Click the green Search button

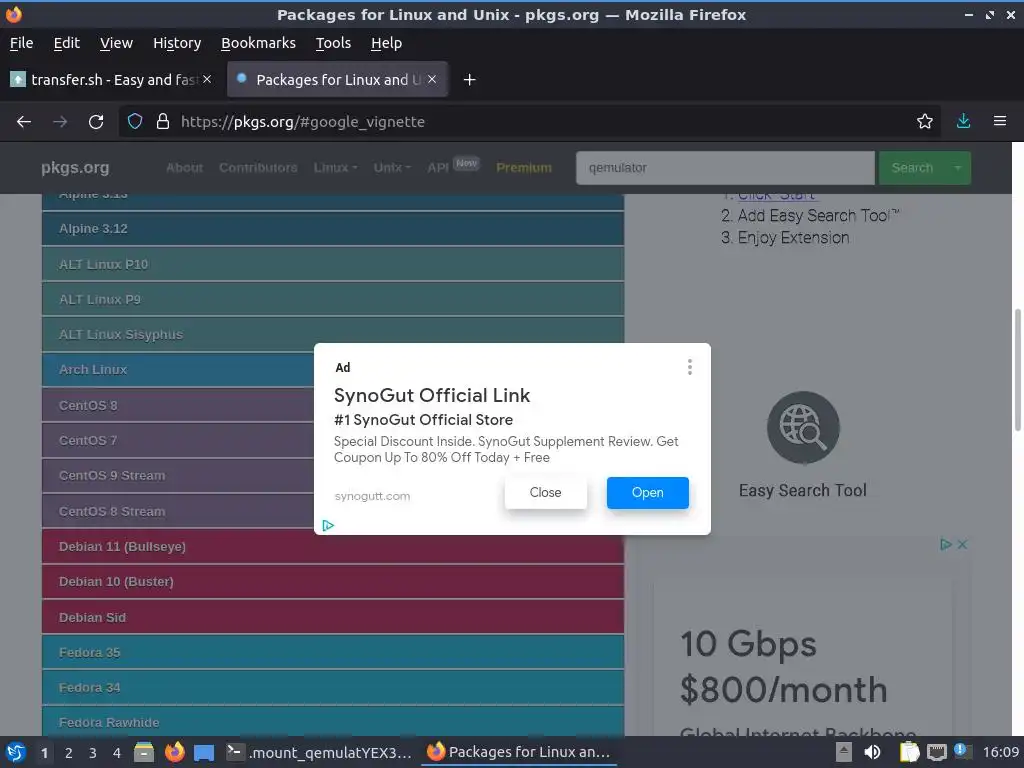click(x=912, y=168)
